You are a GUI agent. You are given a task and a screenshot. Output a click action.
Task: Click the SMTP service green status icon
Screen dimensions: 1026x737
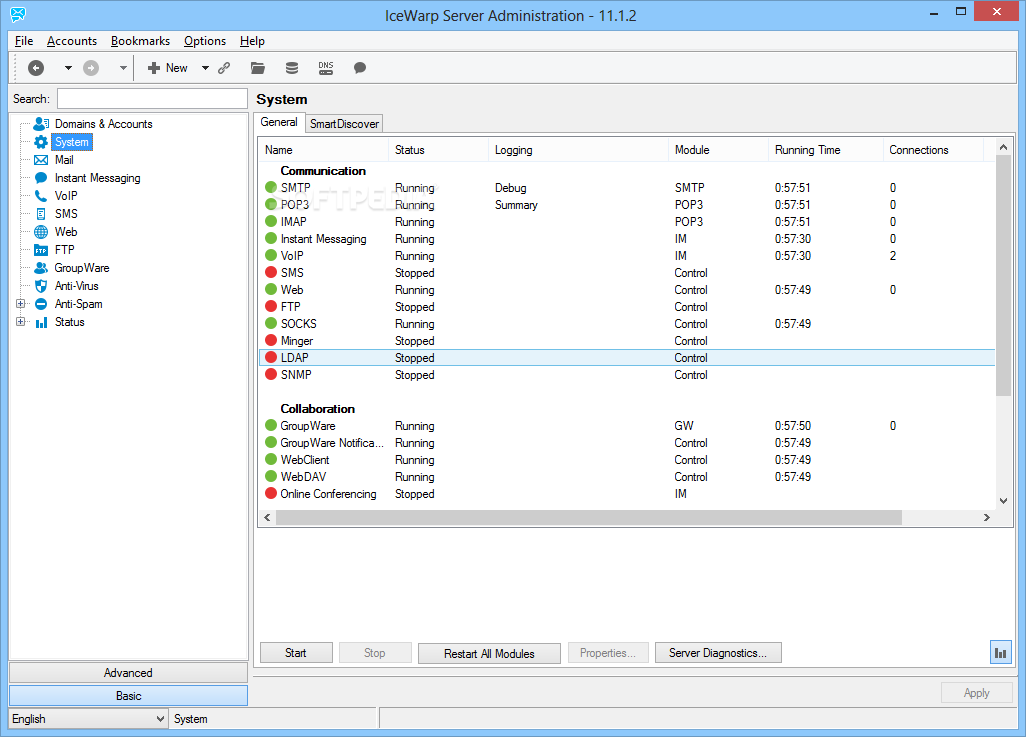[x=271, y=187]
